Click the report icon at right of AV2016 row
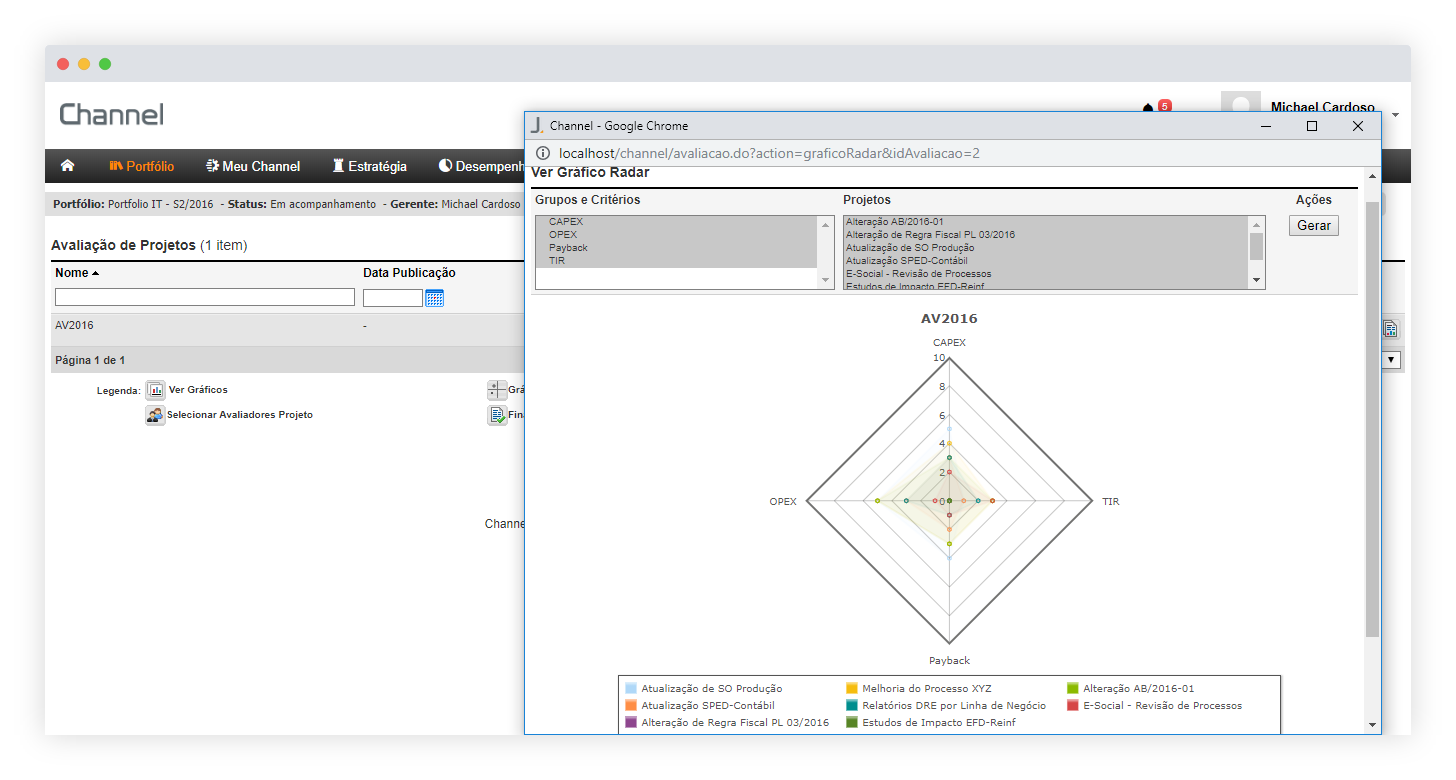 tap(1390, 329)
